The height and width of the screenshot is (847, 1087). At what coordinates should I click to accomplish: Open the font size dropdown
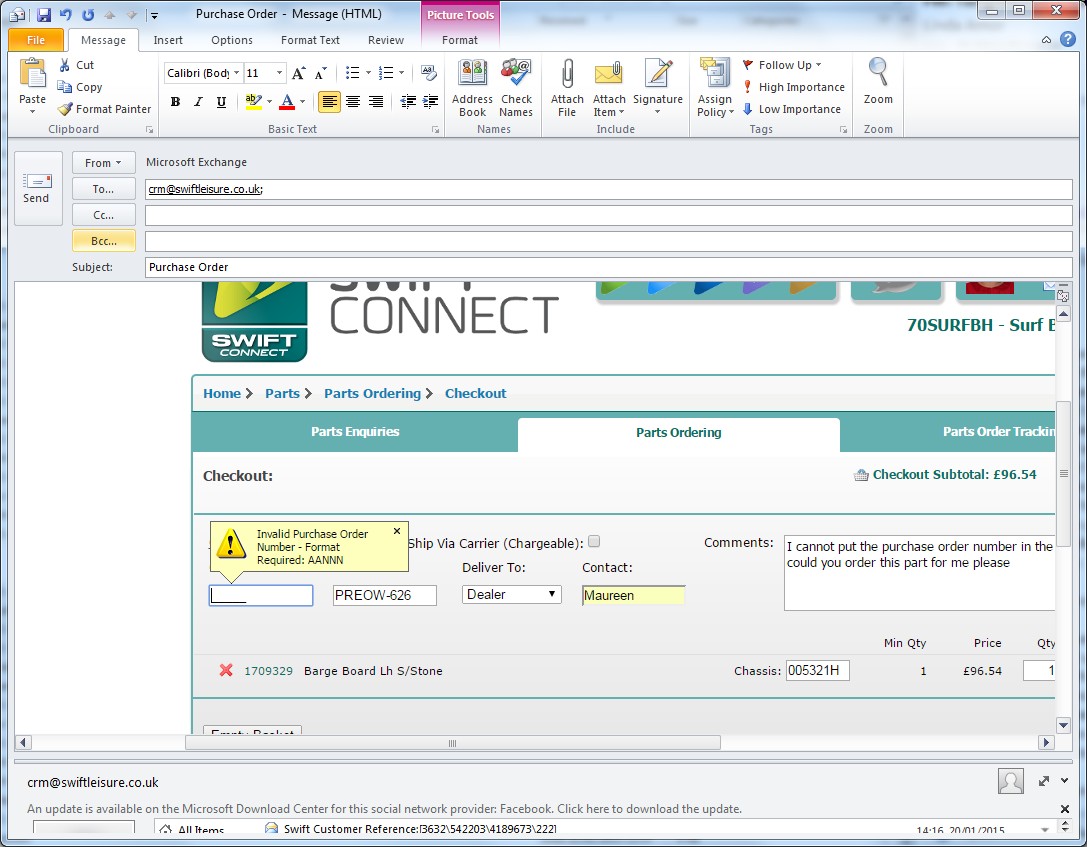pyautogui.click(x=279, y=73)
